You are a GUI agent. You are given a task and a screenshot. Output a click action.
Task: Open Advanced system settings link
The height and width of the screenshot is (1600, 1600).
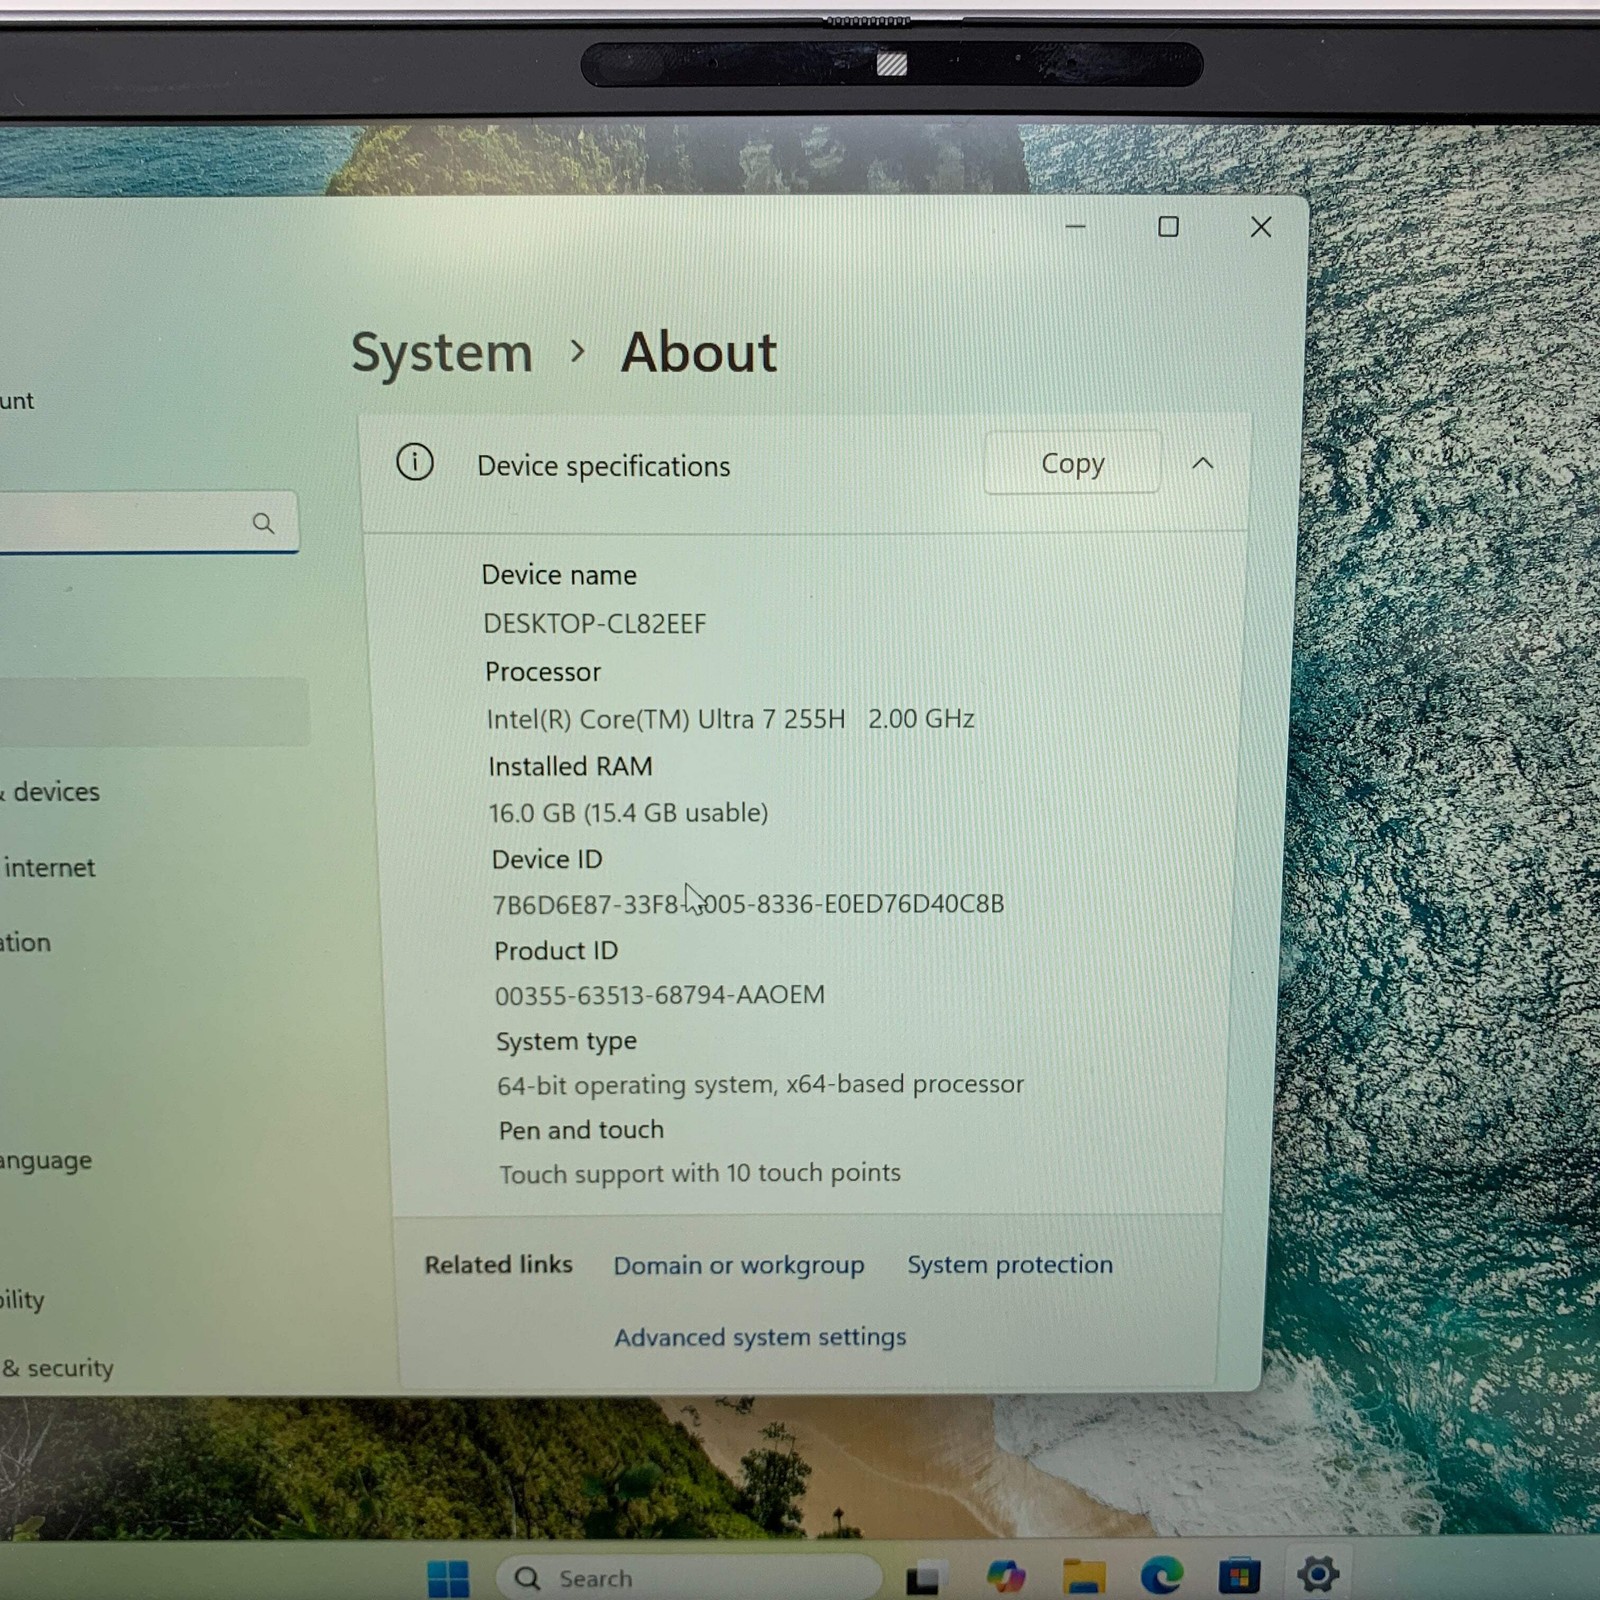coord(760,1337)
